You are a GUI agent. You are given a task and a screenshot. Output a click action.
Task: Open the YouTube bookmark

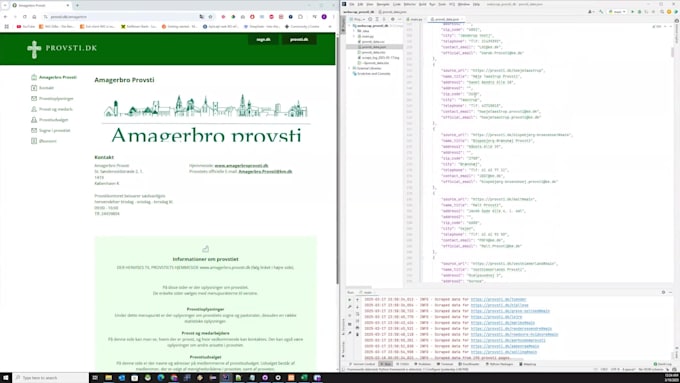tap(26, 26)
